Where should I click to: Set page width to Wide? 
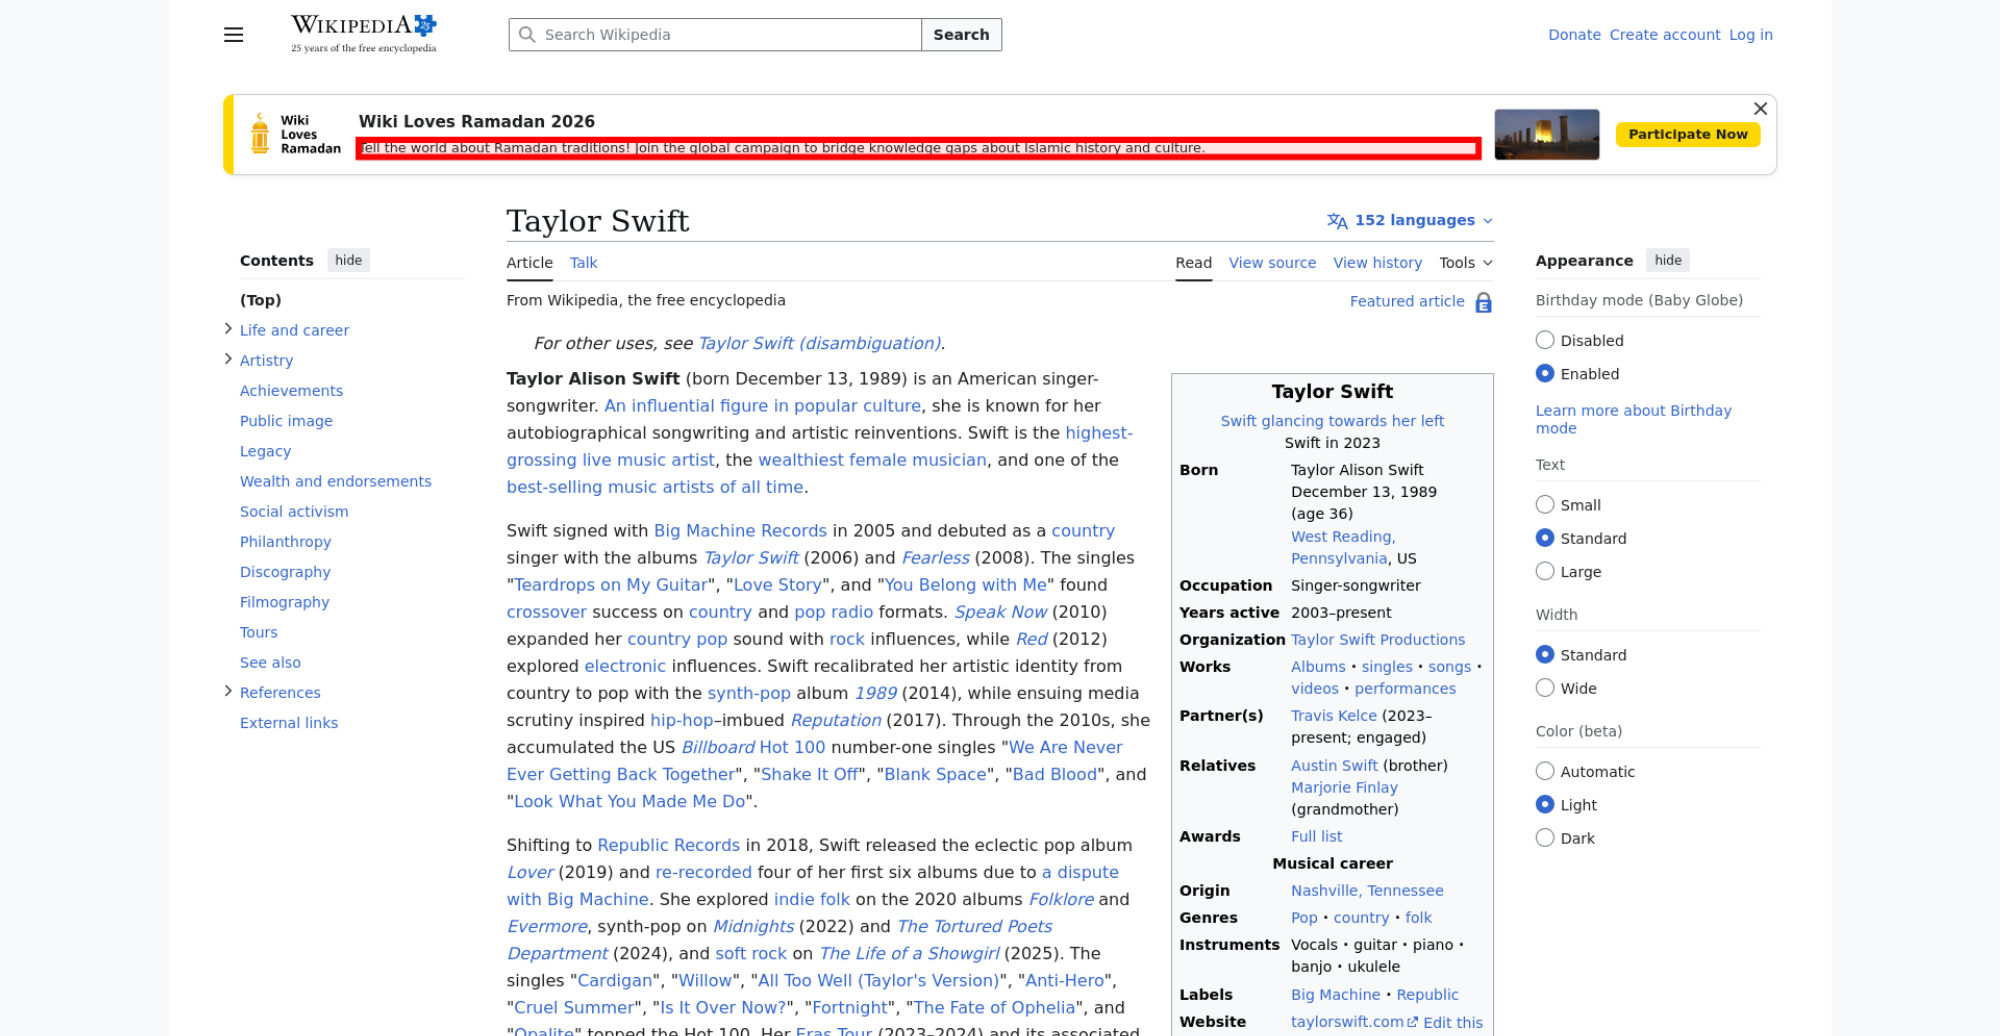[x=1545, y=688]
